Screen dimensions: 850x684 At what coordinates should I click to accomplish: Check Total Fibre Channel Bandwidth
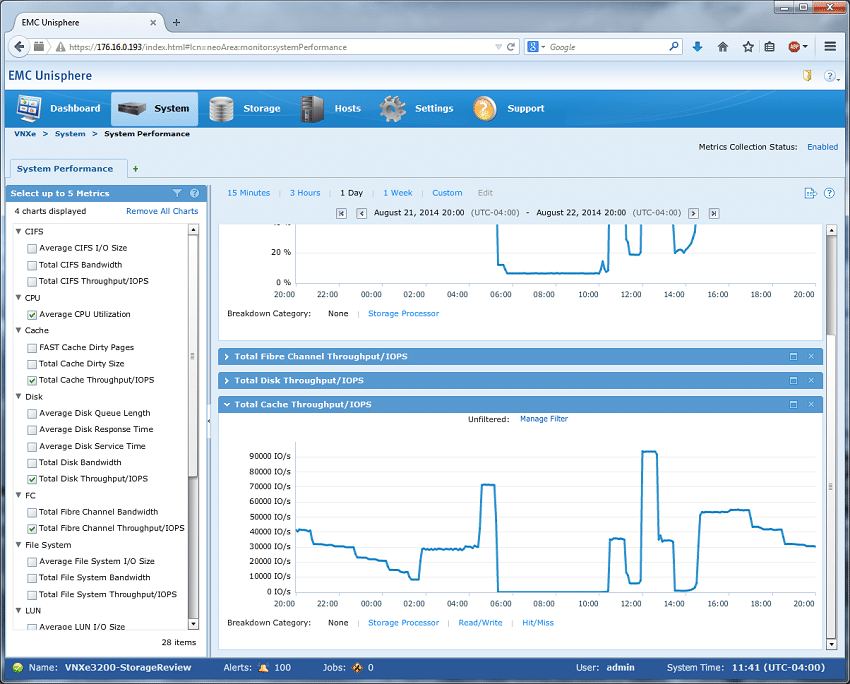32,512
